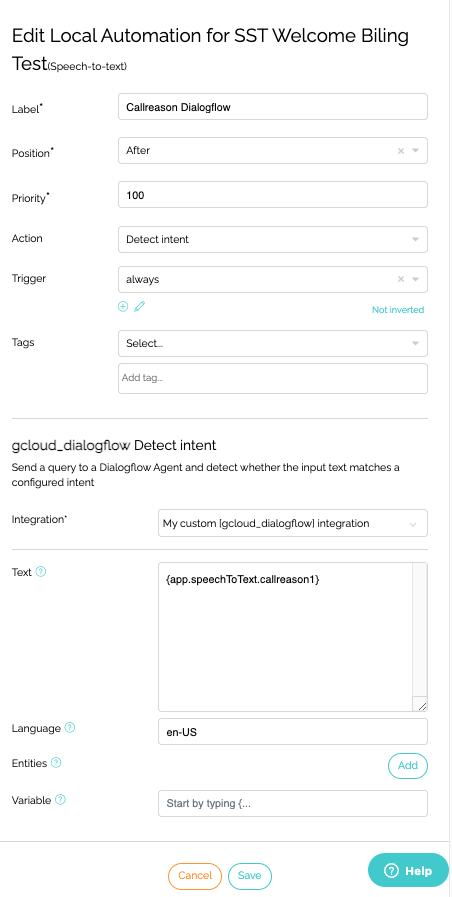Clear the always trigger with the x icon
The image size is (452, 897).
401,279
